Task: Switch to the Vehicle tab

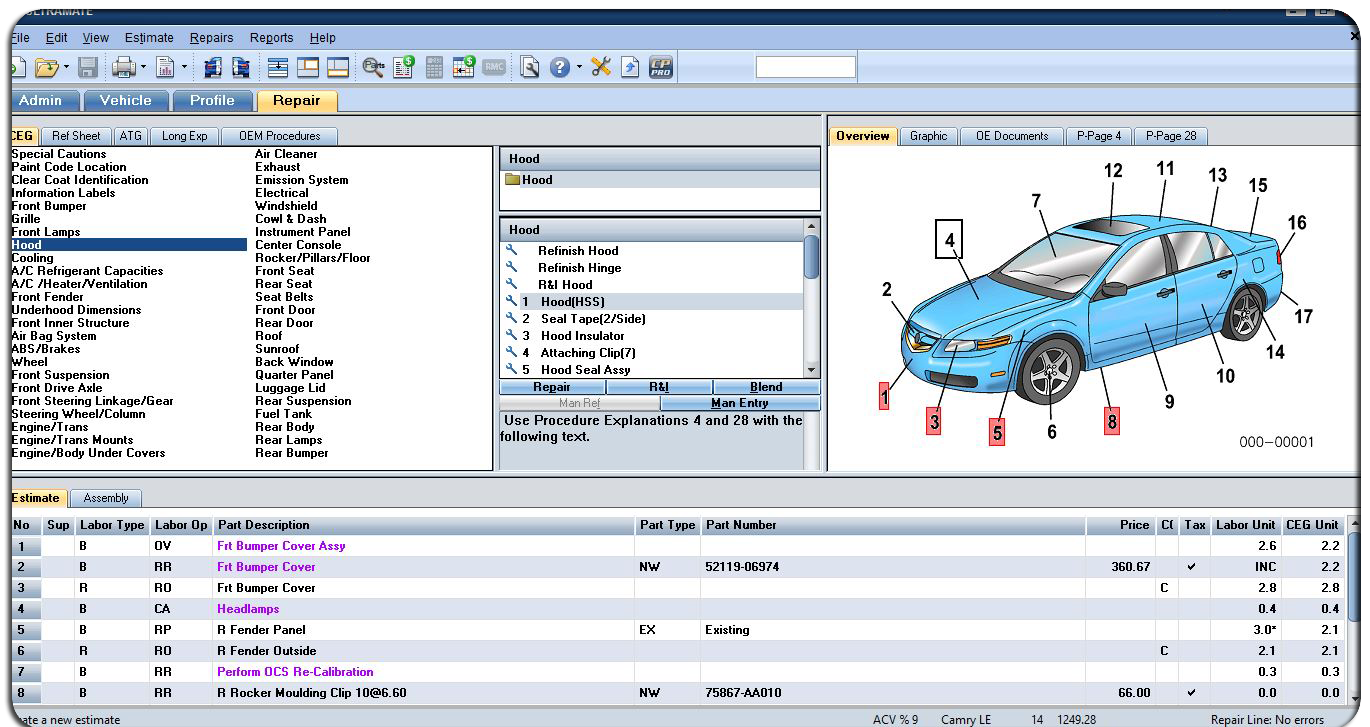Action: (x=126, y=100)
